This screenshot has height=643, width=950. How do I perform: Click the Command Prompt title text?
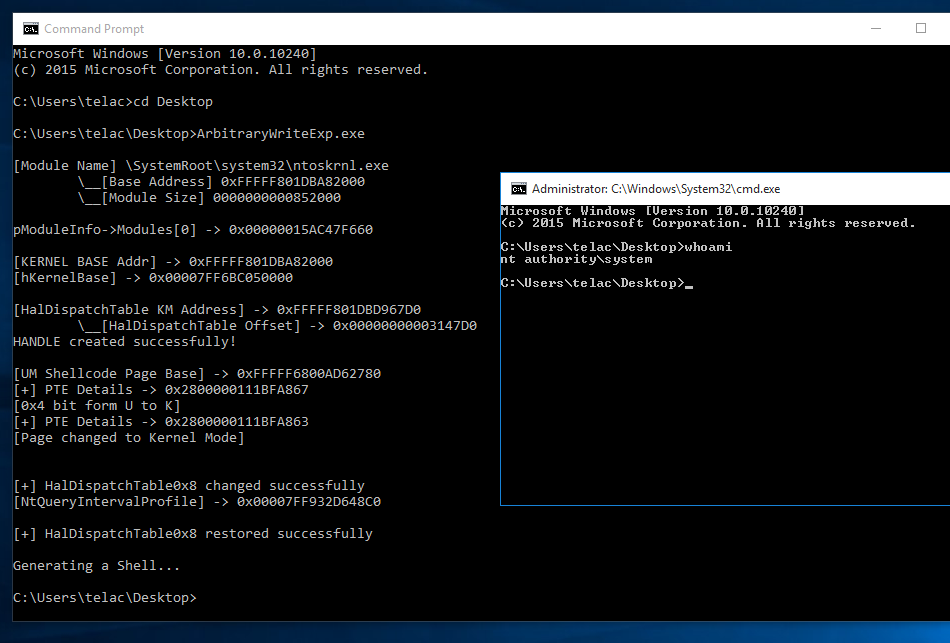94,29
